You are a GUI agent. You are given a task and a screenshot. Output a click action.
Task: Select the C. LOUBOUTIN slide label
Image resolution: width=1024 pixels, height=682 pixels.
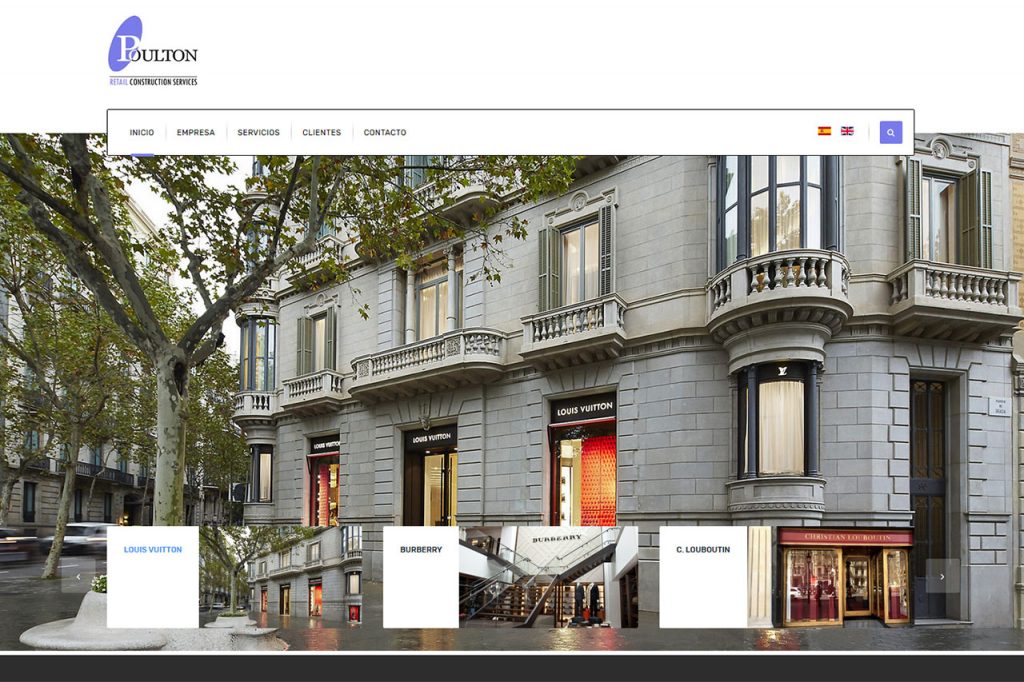[x=703, y=550]
